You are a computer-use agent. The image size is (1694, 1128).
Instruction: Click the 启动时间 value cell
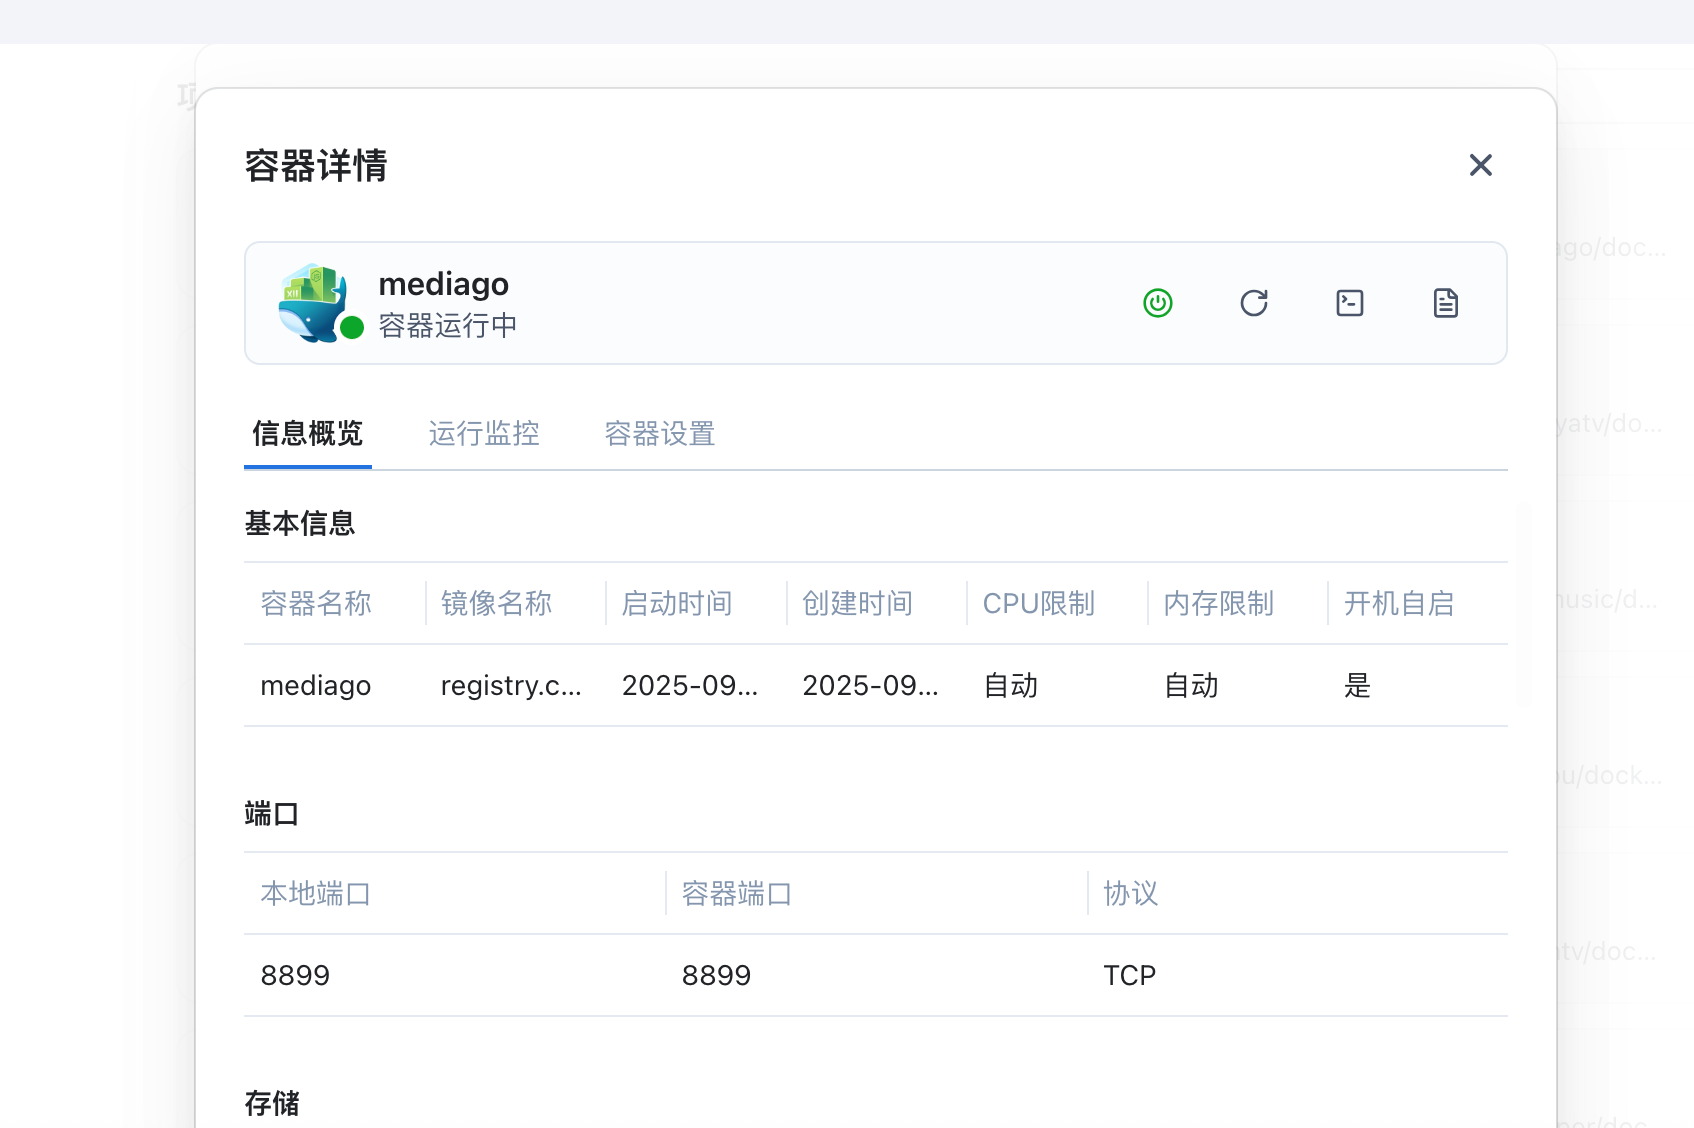pyautogui.click(x=689, y=686)
